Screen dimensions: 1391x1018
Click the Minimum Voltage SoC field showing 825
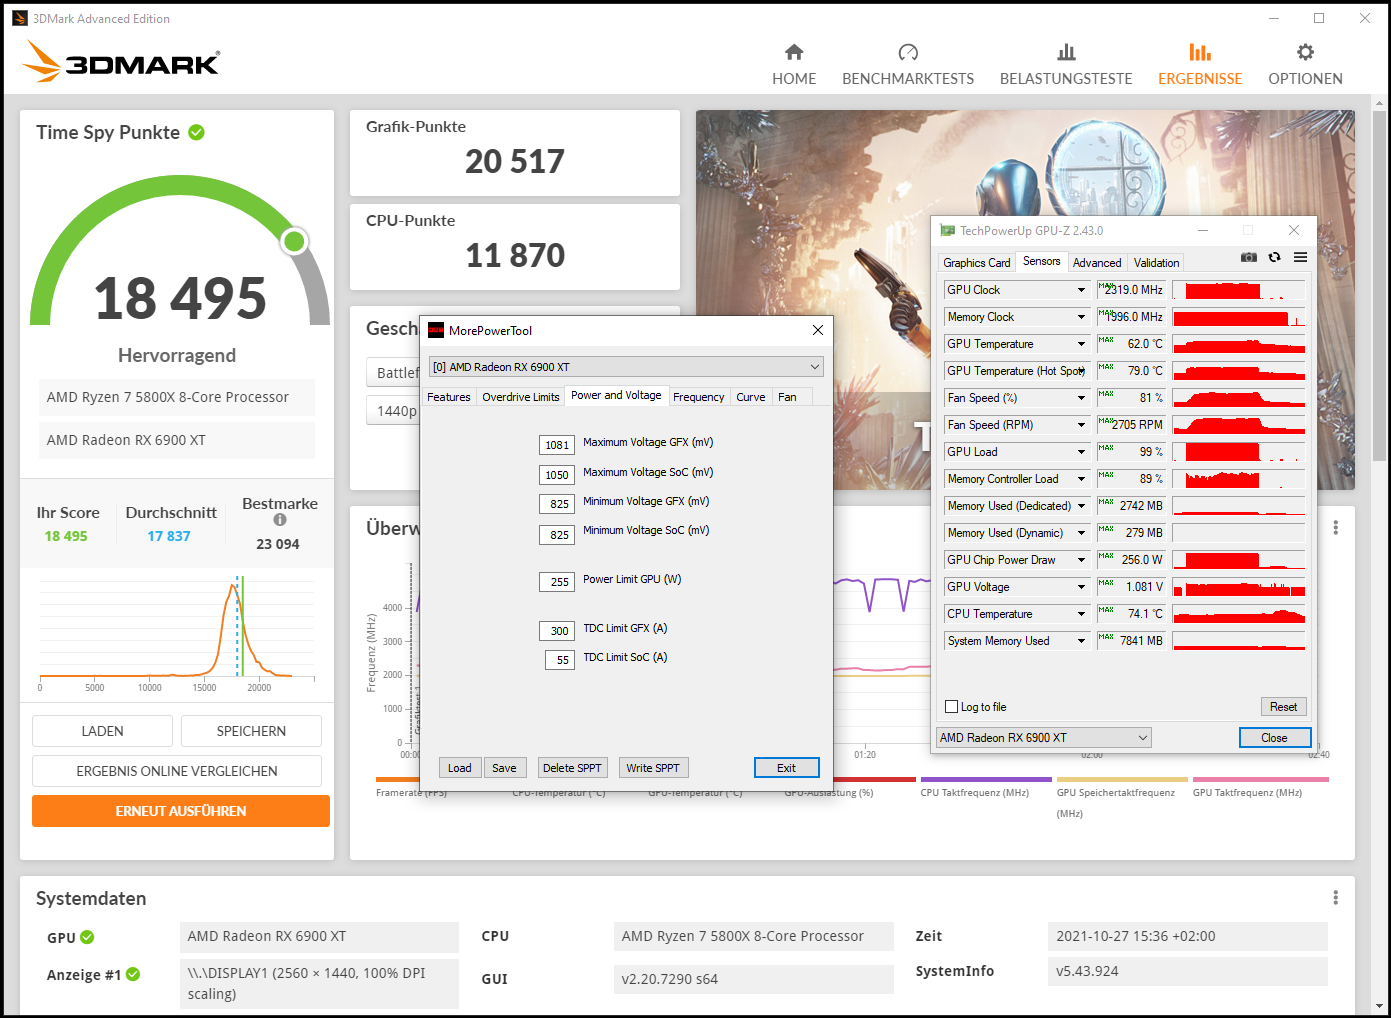[x=557, y=535]
